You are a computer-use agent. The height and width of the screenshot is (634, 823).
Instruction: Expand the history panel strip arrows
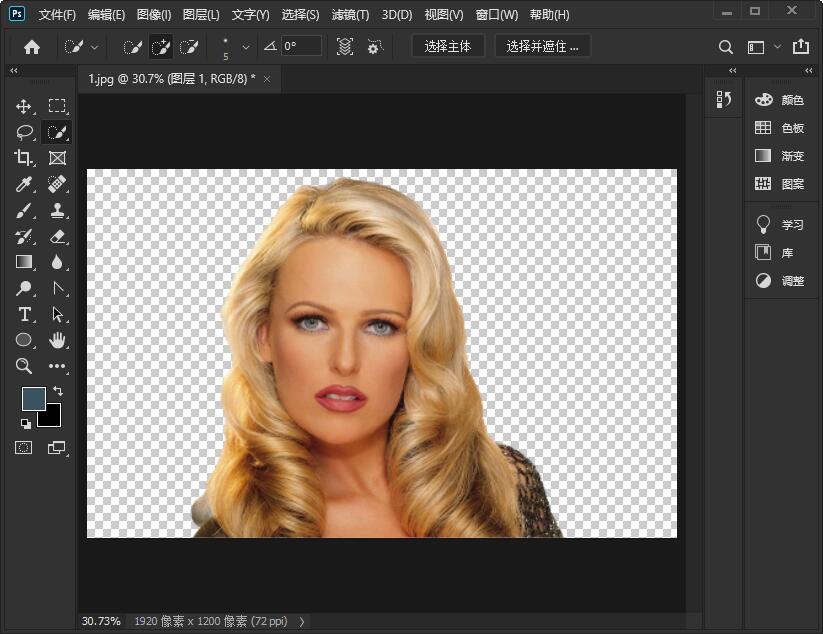tap(733, 70)
